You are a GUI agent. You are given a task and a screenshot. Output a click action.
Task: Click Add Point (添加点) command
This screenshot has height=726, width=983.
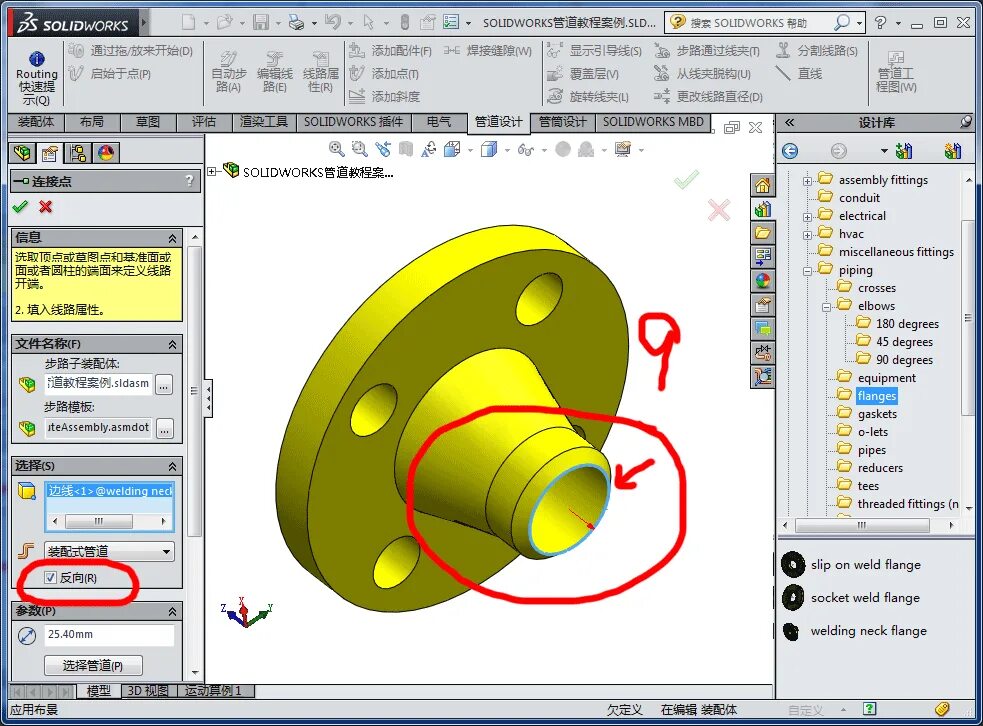click(x=384, y=73)
